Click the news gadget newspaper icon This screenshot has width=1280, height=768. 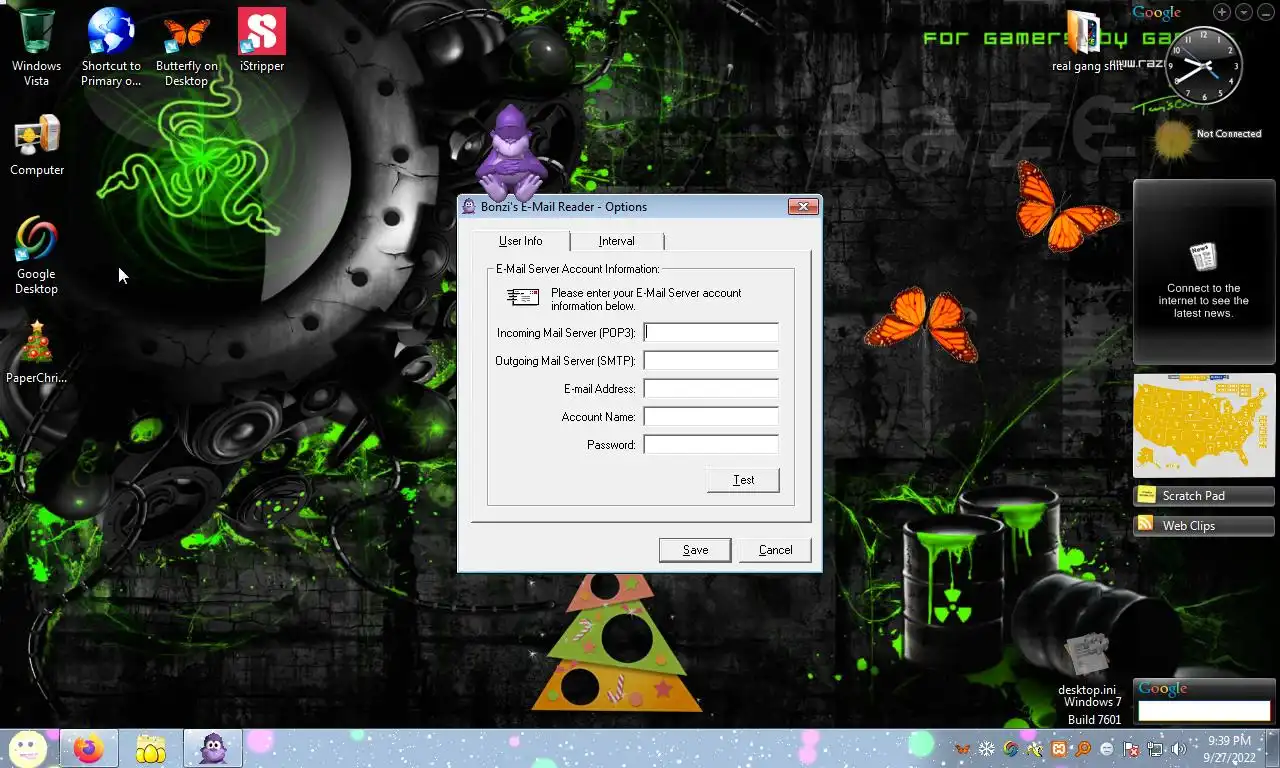pyautogui.click(x=1203, y=257)
